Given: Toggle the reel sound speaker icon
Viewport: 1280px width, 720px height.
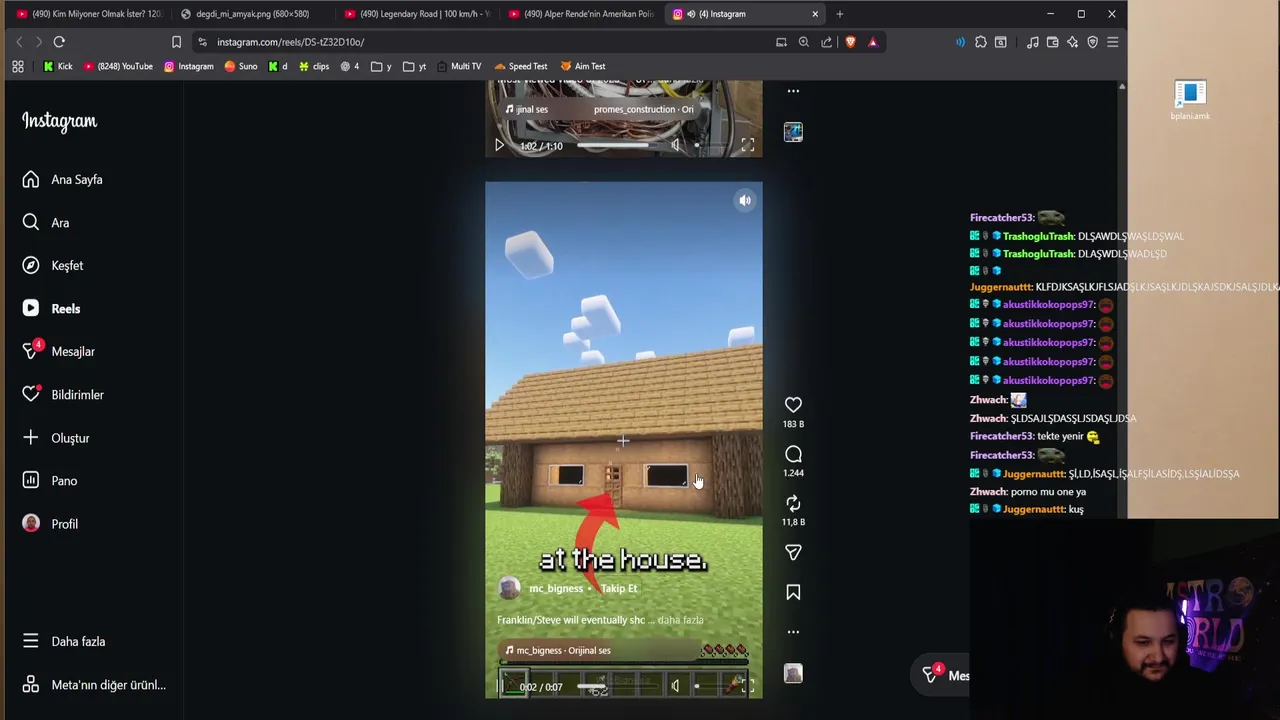Looking at the screenshot, I should pyautogui.click(x=744, y=201).
